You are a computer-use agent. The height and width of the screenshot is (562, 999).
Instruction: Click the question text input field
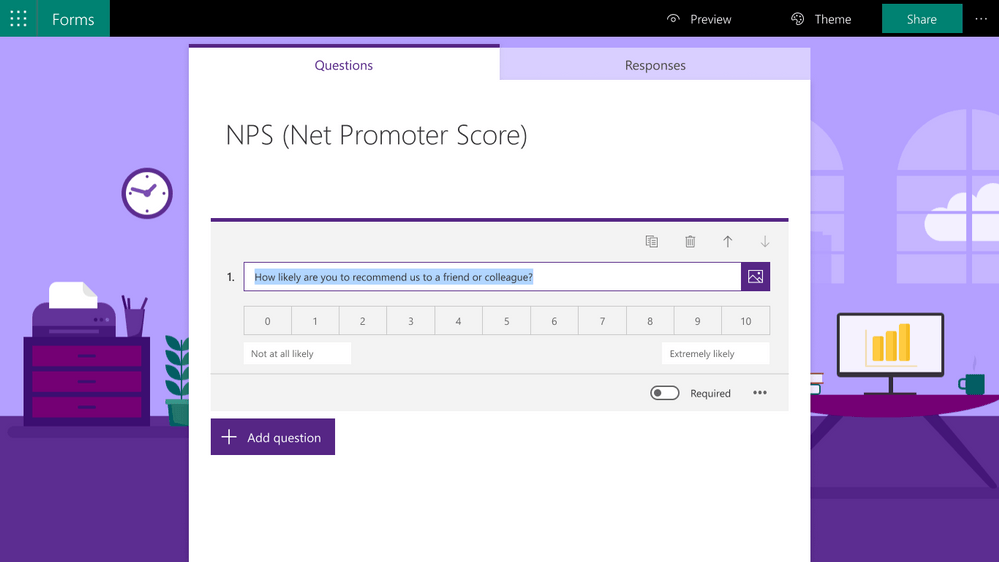(x=492, y=277)
